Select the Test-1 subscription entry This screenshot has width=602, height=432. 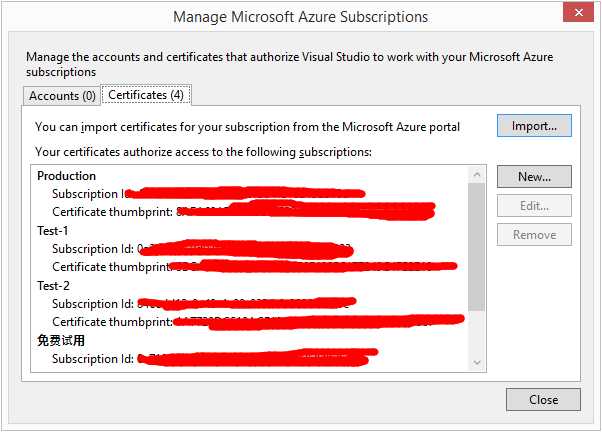click(x=53, y=231)
